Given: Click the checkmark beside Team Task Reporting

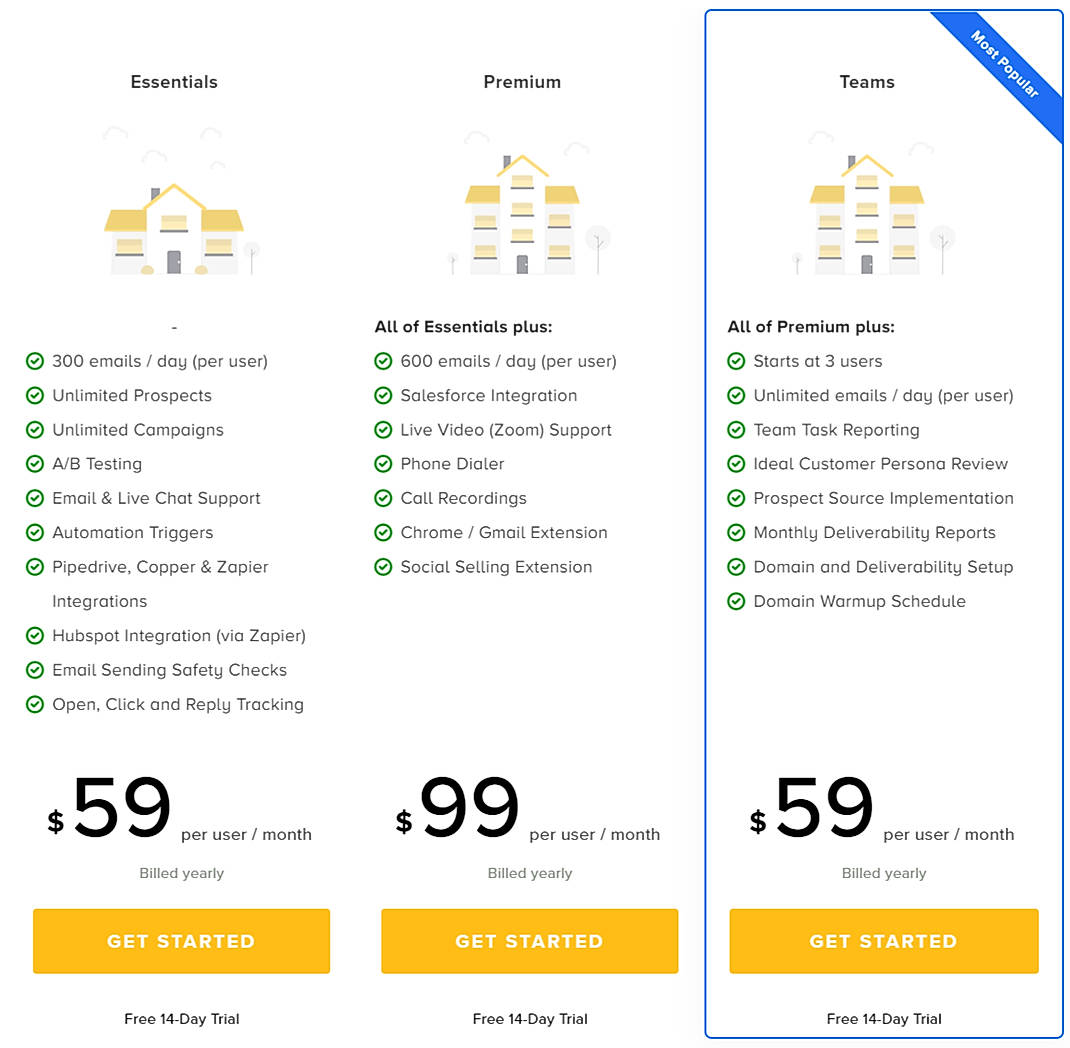Looking at the screenshot, I should point(737,430).
